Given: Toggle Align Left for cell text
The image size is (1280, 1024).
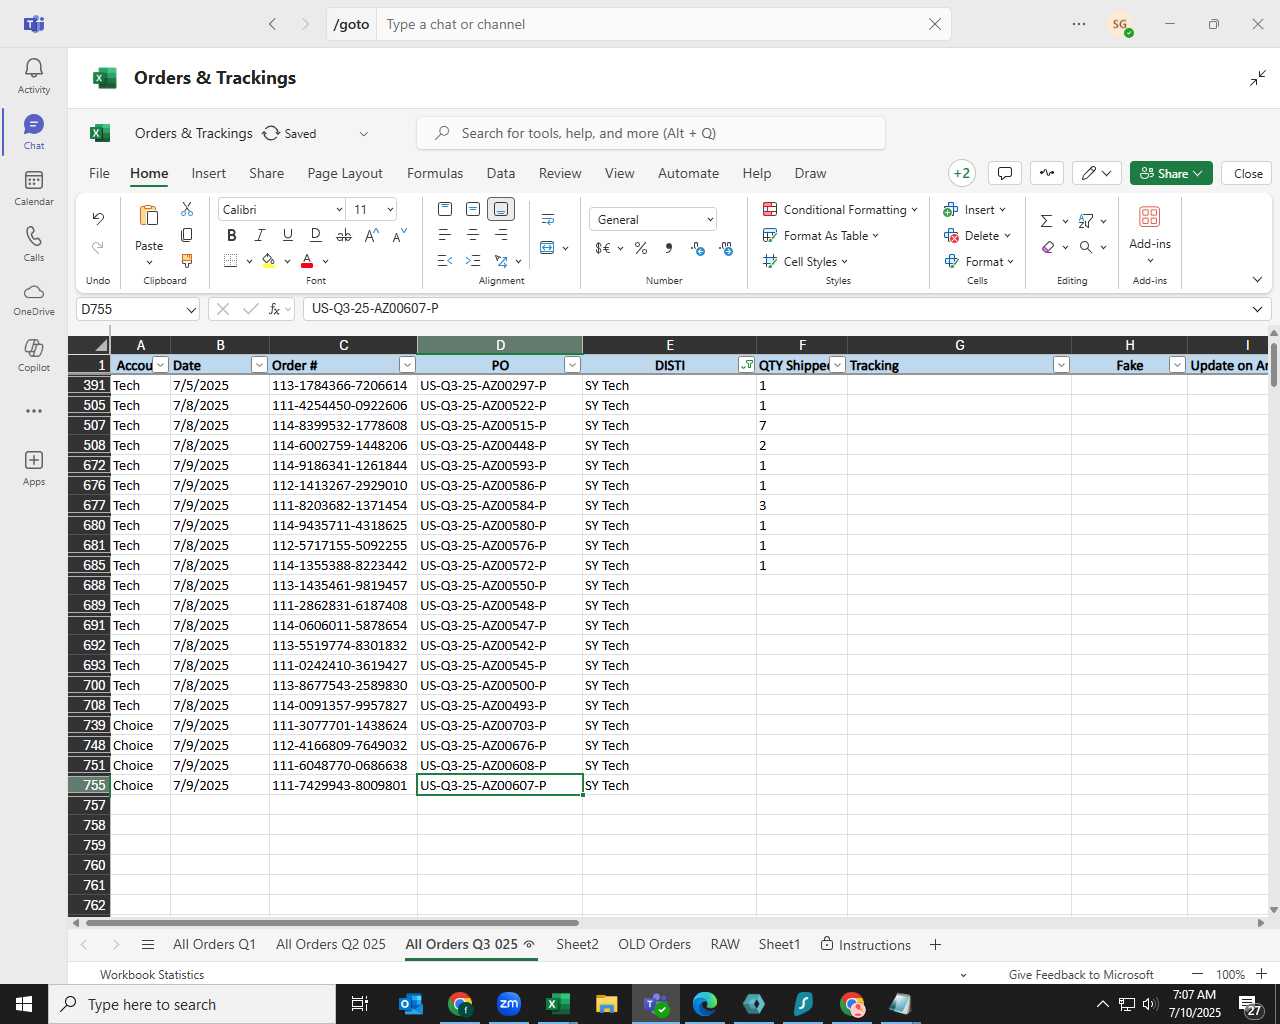Looking at the screenshot, I should click(x=445, y=235).
